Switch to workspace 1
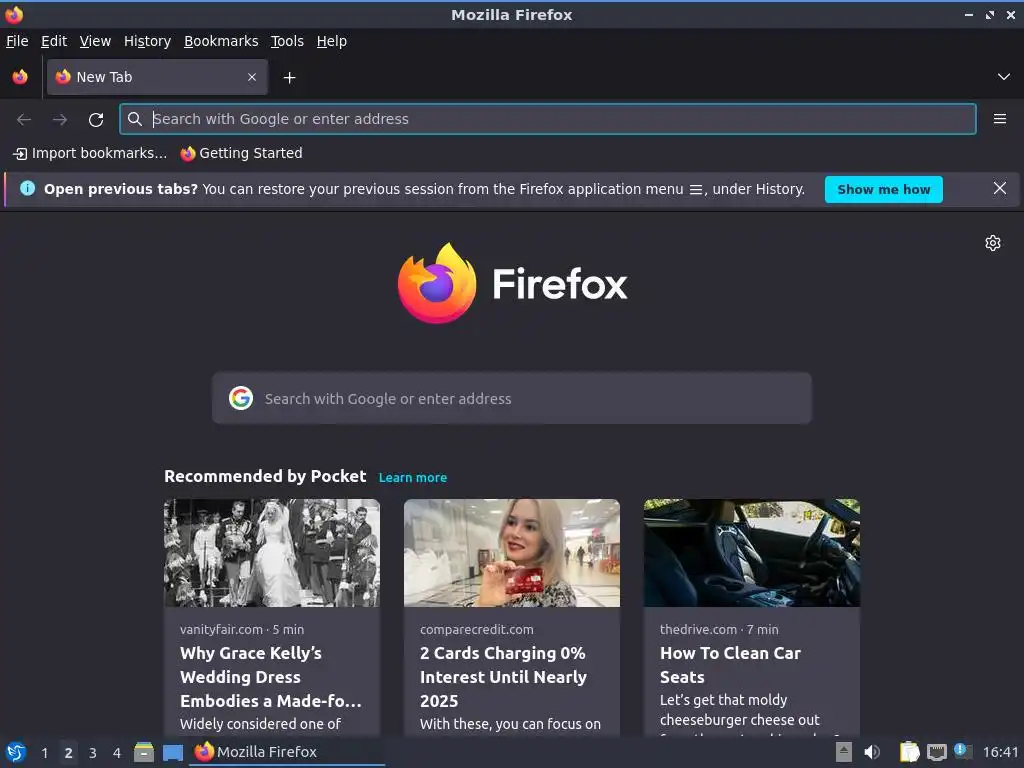 (44, 753)
